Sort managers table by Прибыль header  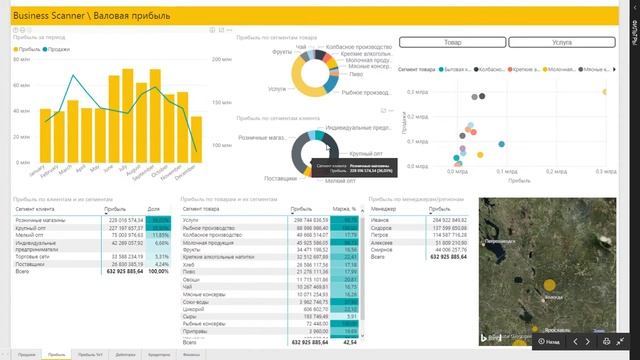440,209
